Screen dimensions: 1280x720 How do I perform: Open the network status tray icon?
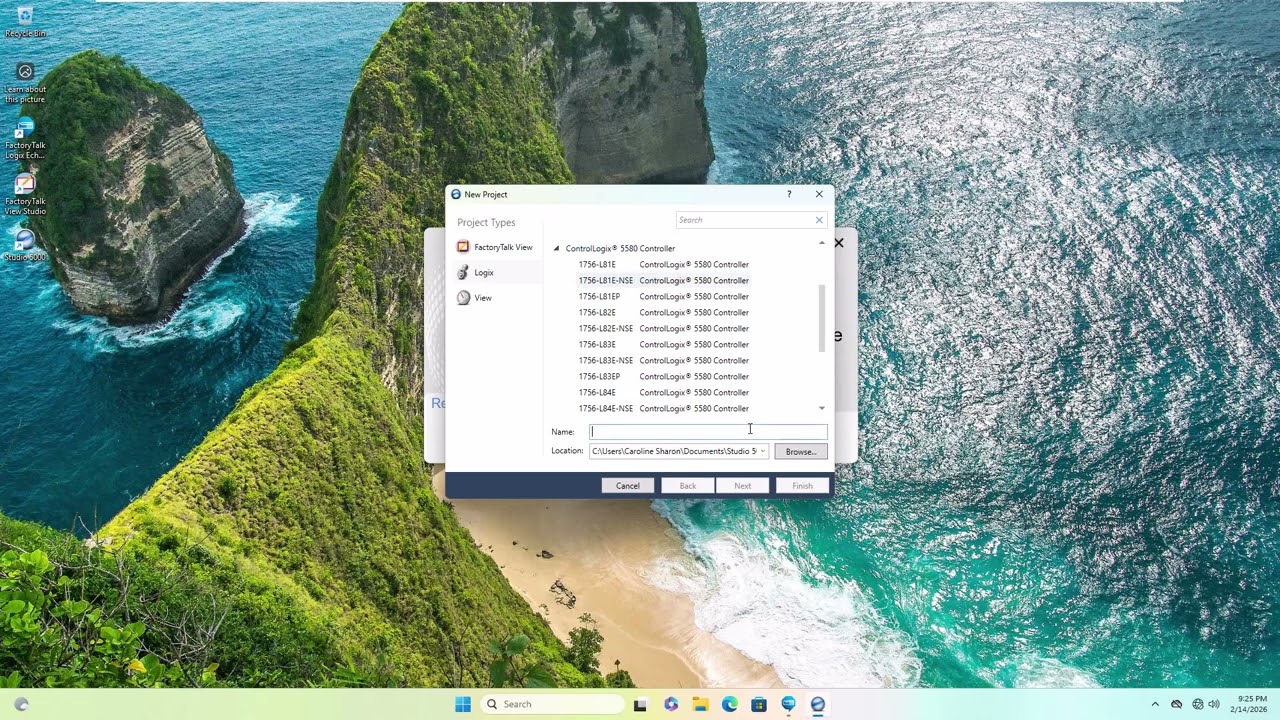click(x=1198, y=704)
